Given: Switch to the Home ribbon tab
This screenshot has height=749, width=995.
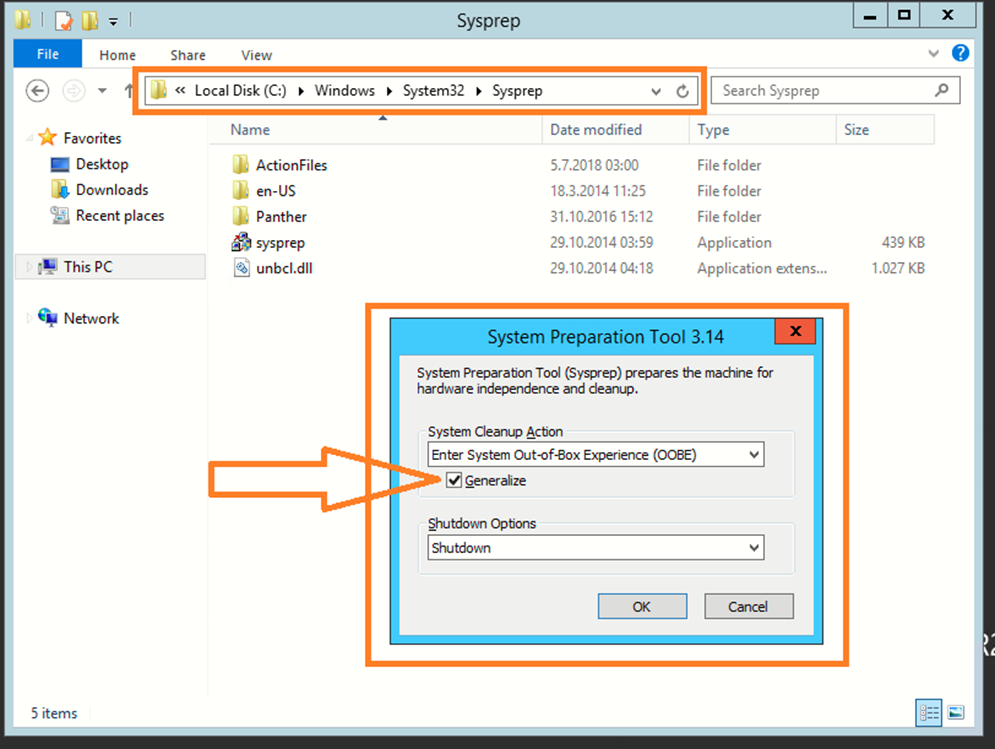Looking at the screenshot, I should pos(117,55).
